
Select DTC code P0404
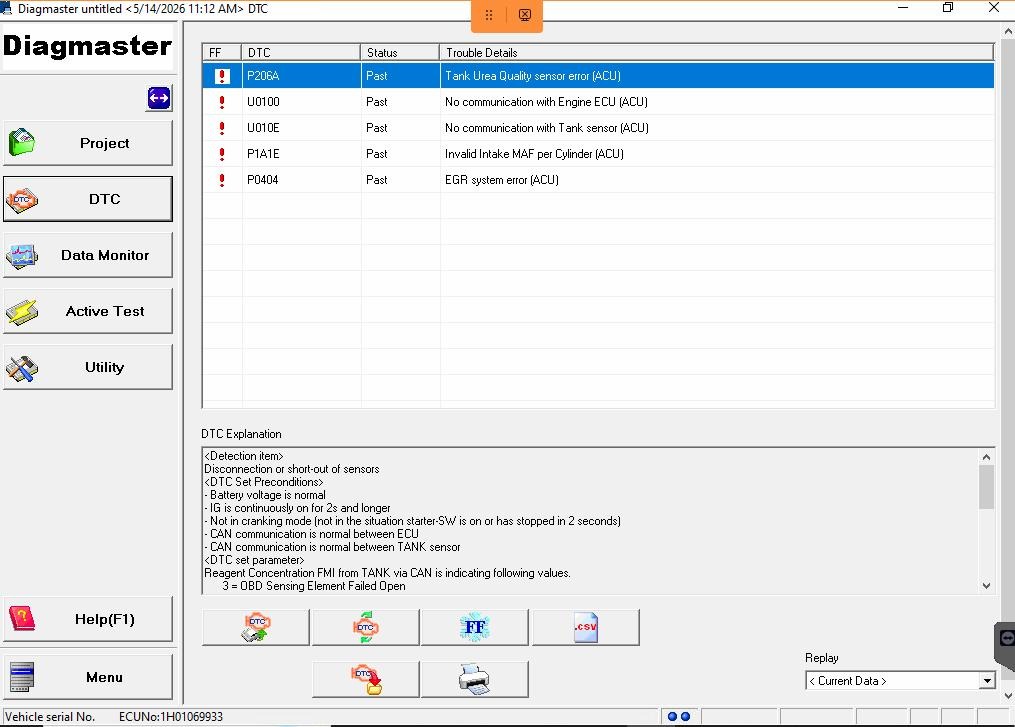pos(262,179)
